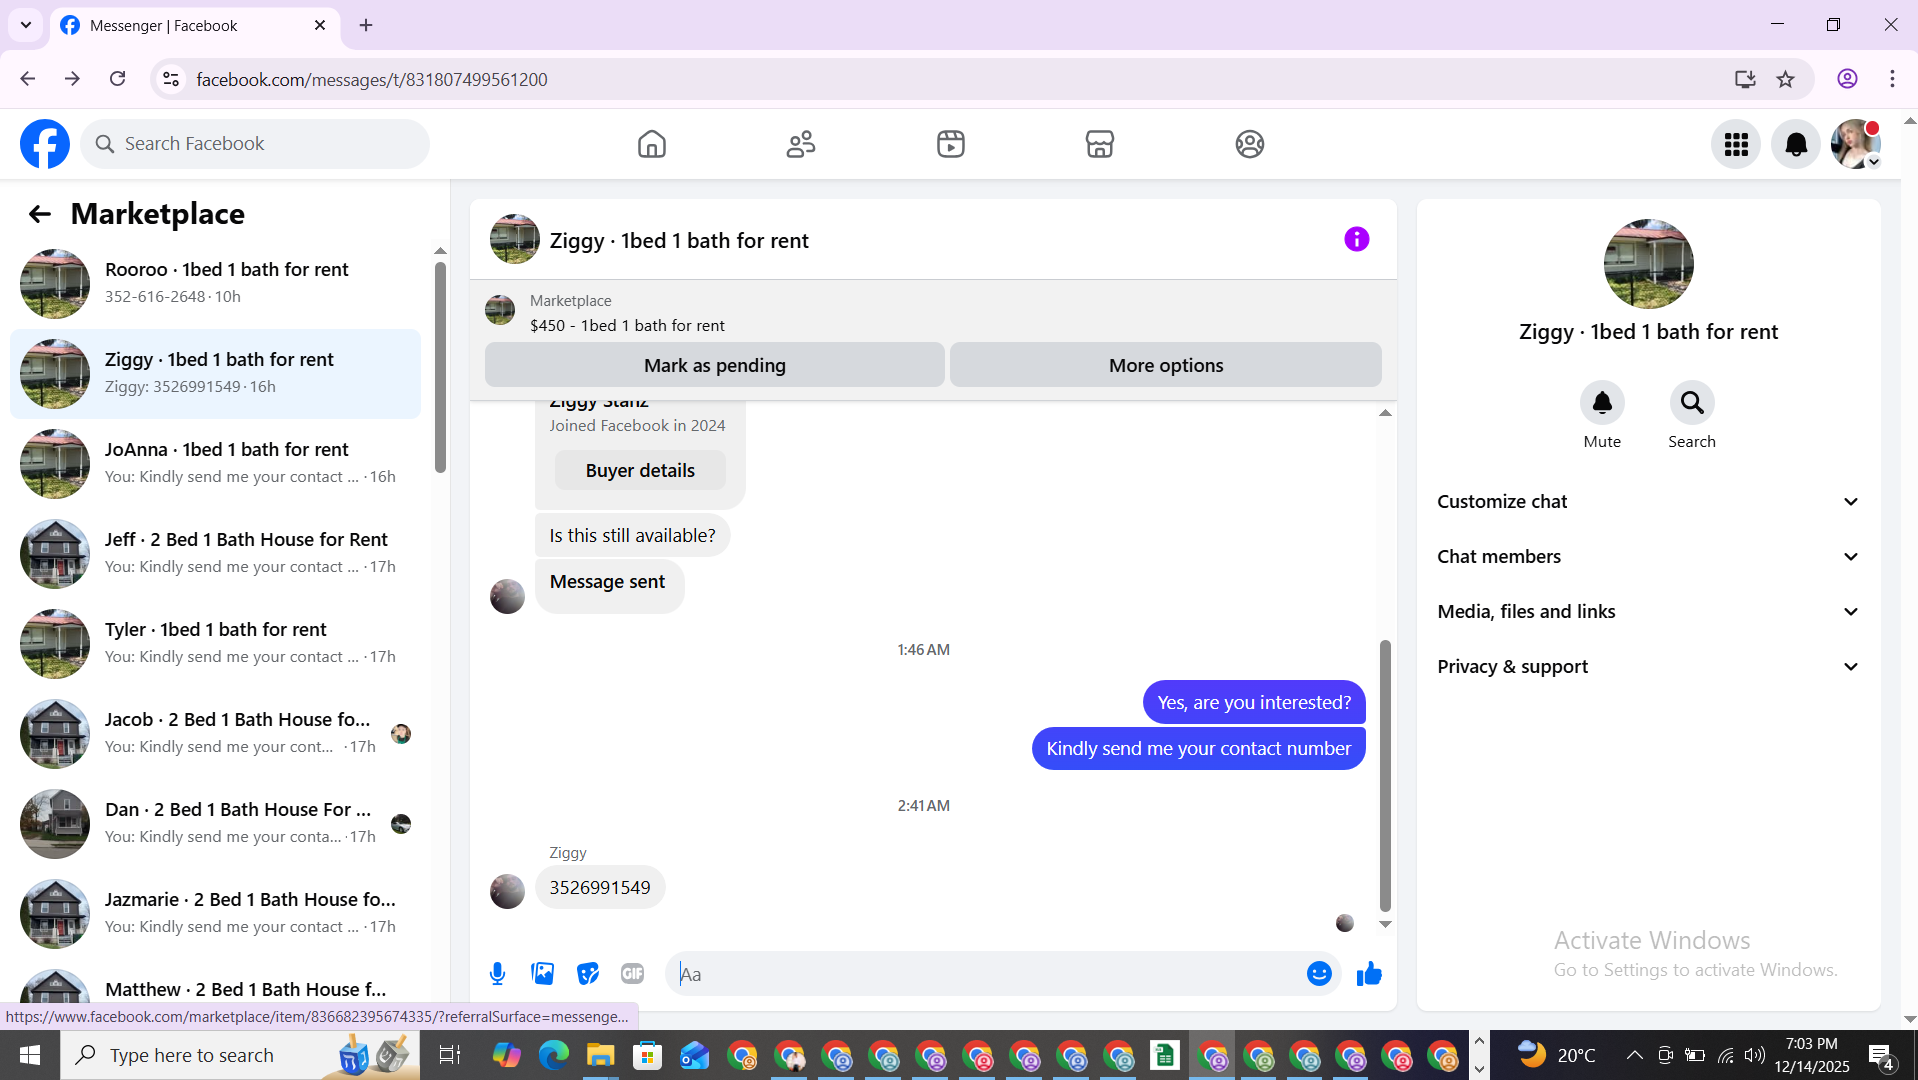Expand Customize chat section
Viewport: 1918px width, 1080px height.
click(1648, 502)
